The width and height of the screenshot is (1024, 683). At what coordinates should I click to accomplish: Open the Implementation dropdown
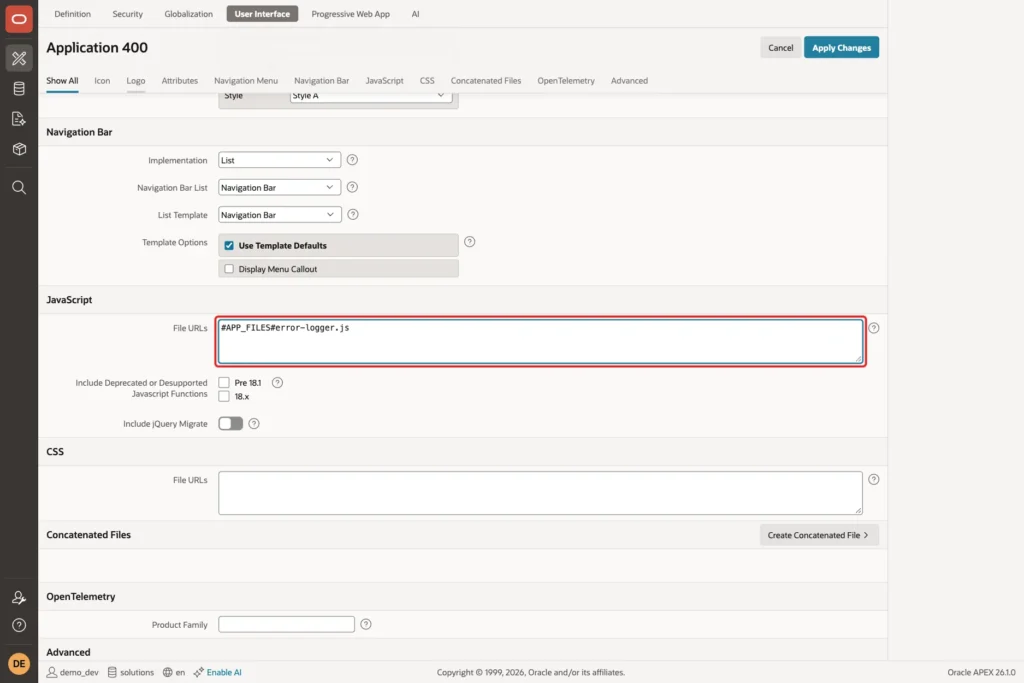coord(280,160)
